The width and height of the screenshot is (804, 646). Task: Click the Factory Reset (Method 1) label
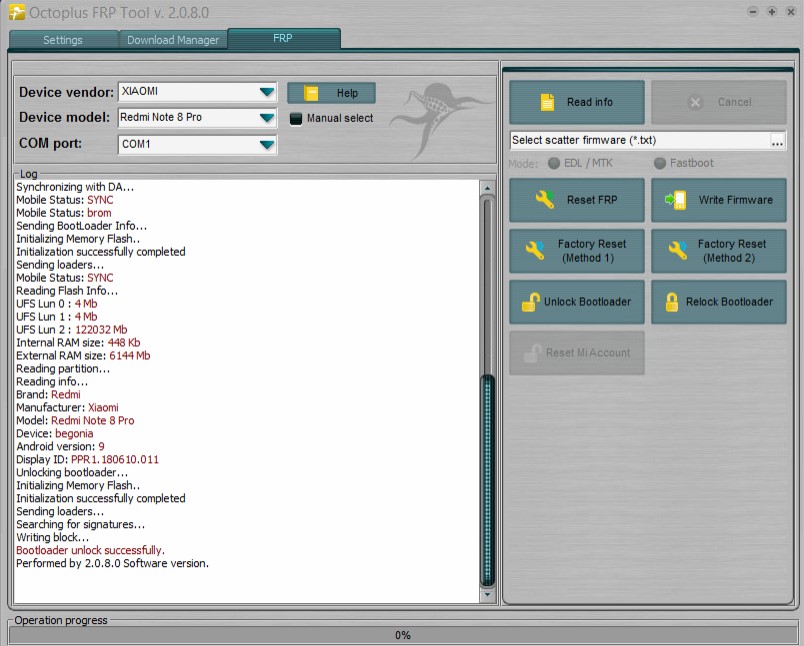point(592,251)
